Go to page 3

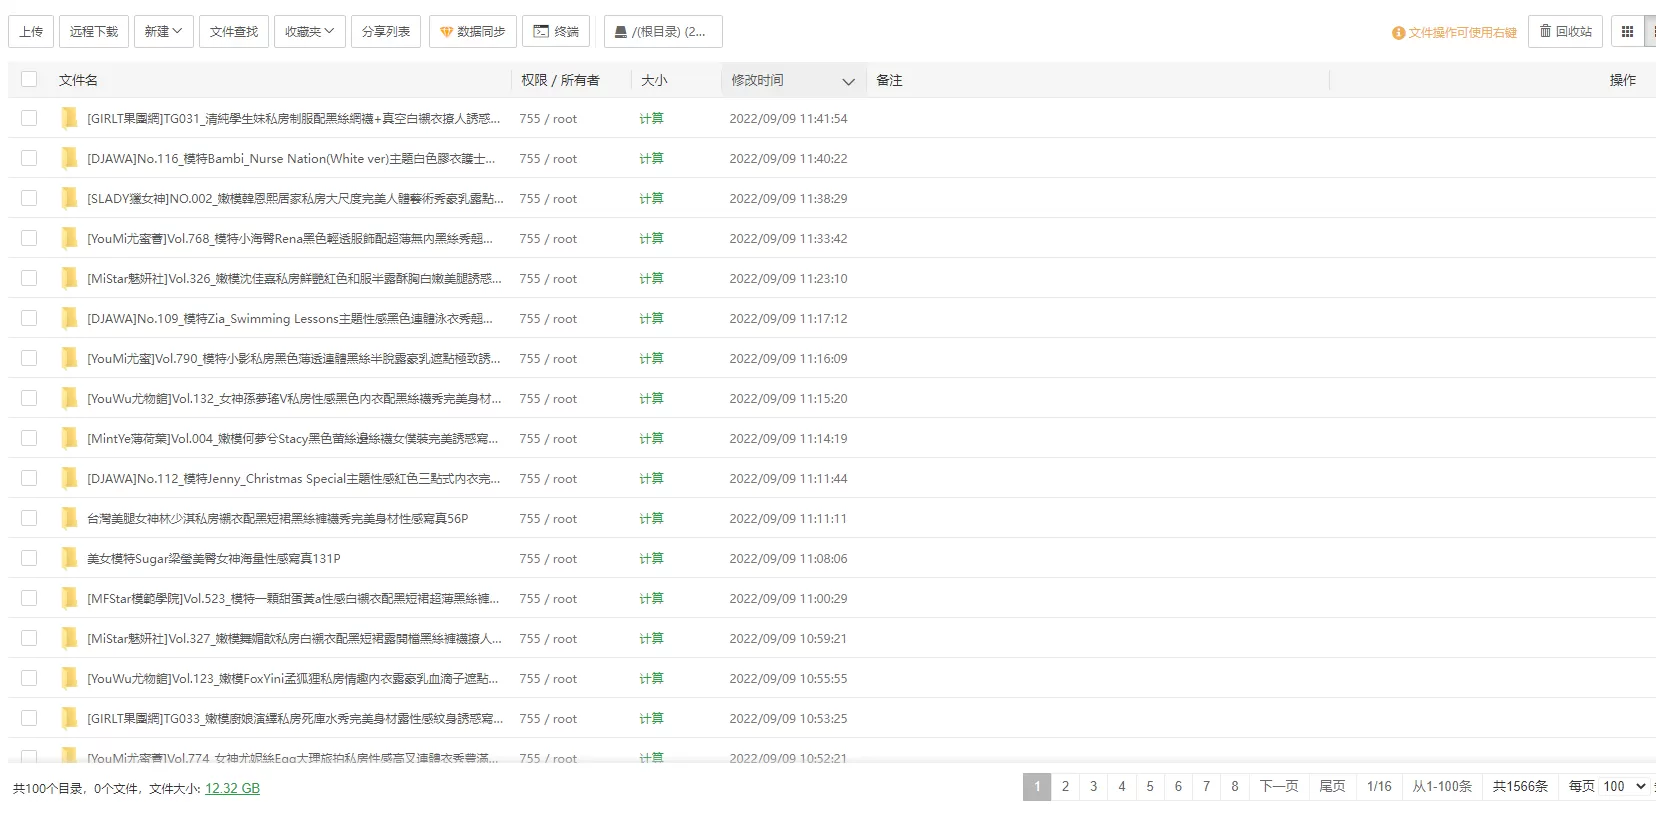point(1093,786)
